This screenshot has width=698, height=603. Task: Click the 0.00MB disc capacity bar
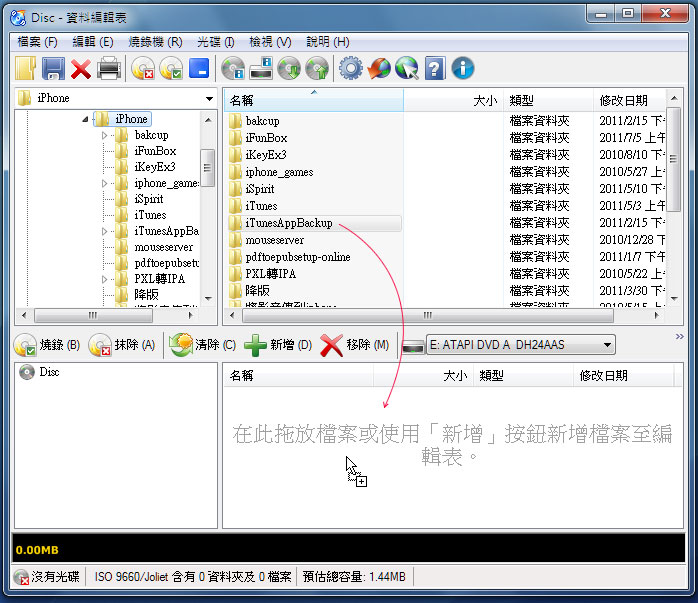pyautogui.click(x=349, y=548)
